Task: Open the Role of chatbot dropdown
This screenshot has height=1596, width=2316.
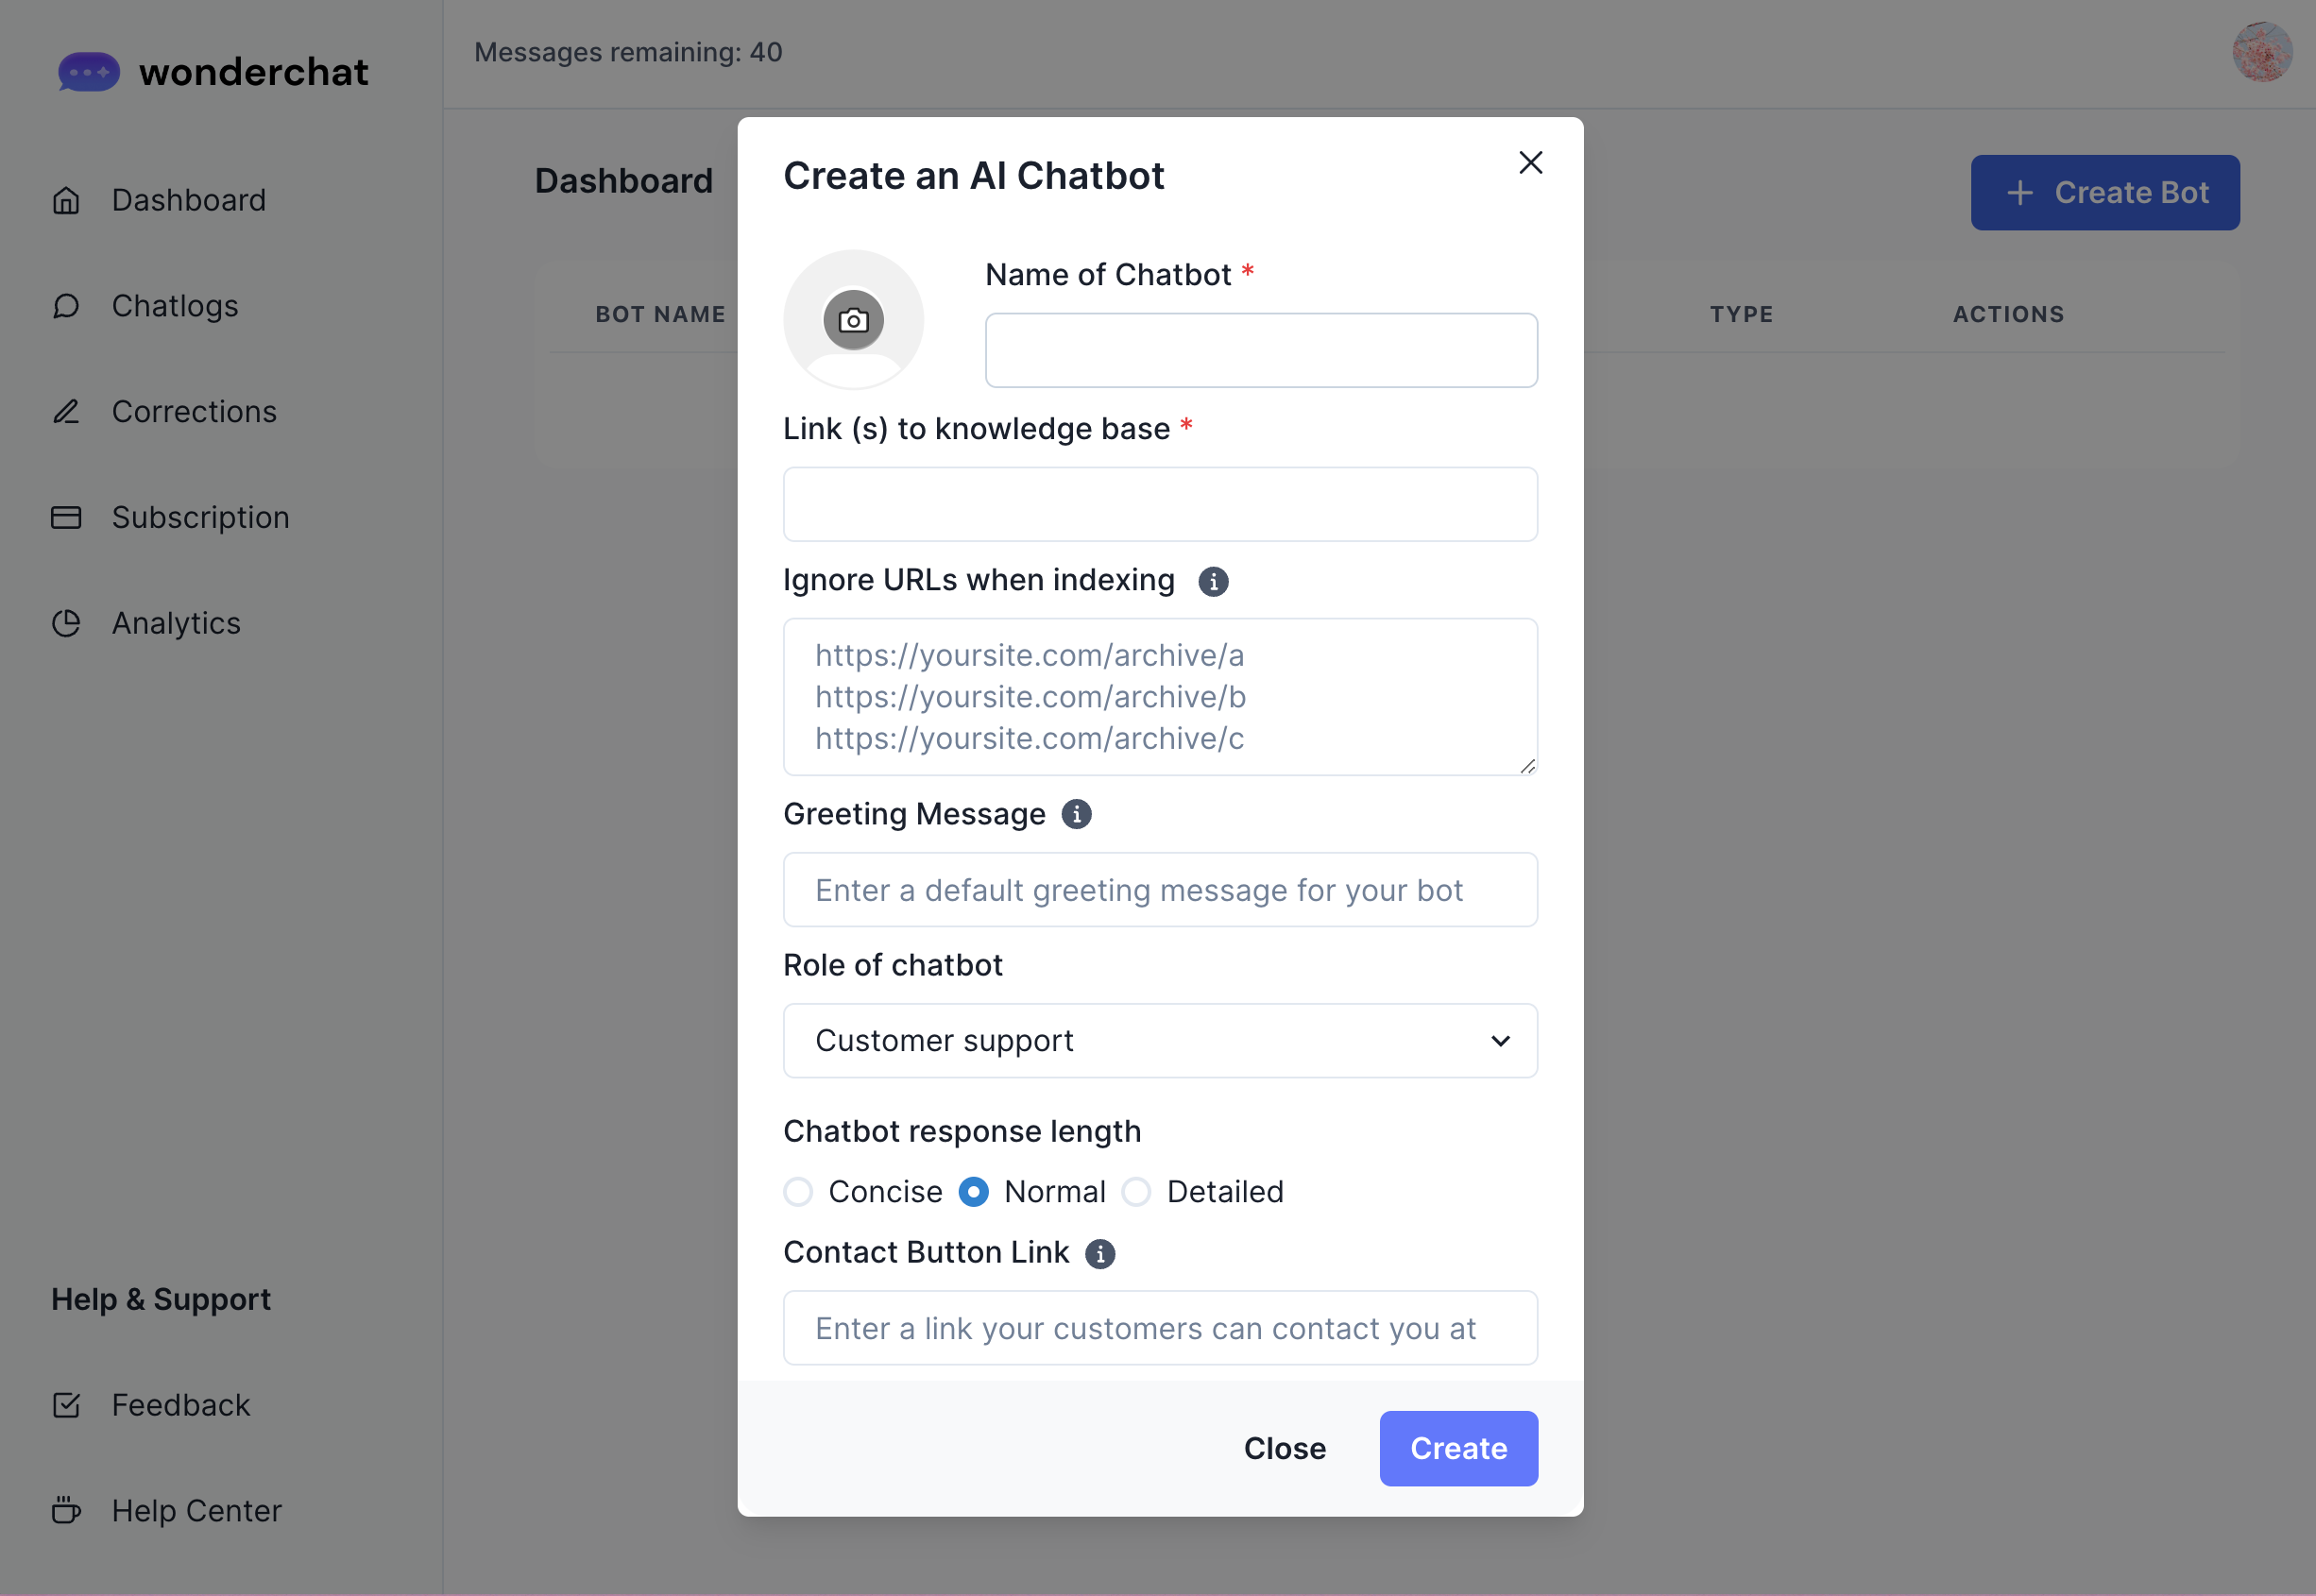Action: 1160,1041
